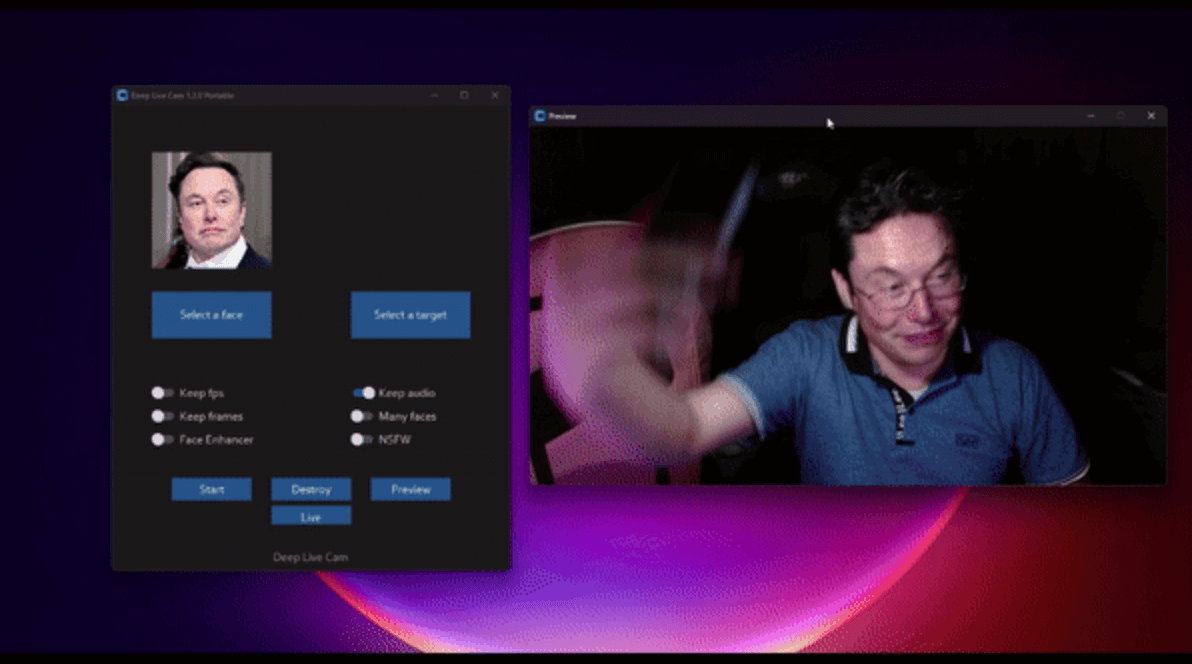The image size is (1192, 664).
Task: Click the Preview window title bar icon
Action: click(x=540, y=116)
